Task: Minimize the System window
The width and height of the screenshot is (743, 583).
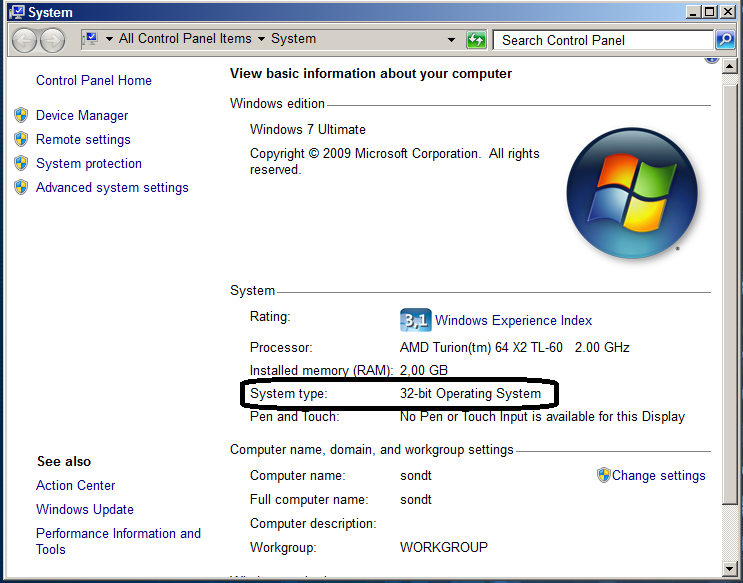Action: point(693,12)
